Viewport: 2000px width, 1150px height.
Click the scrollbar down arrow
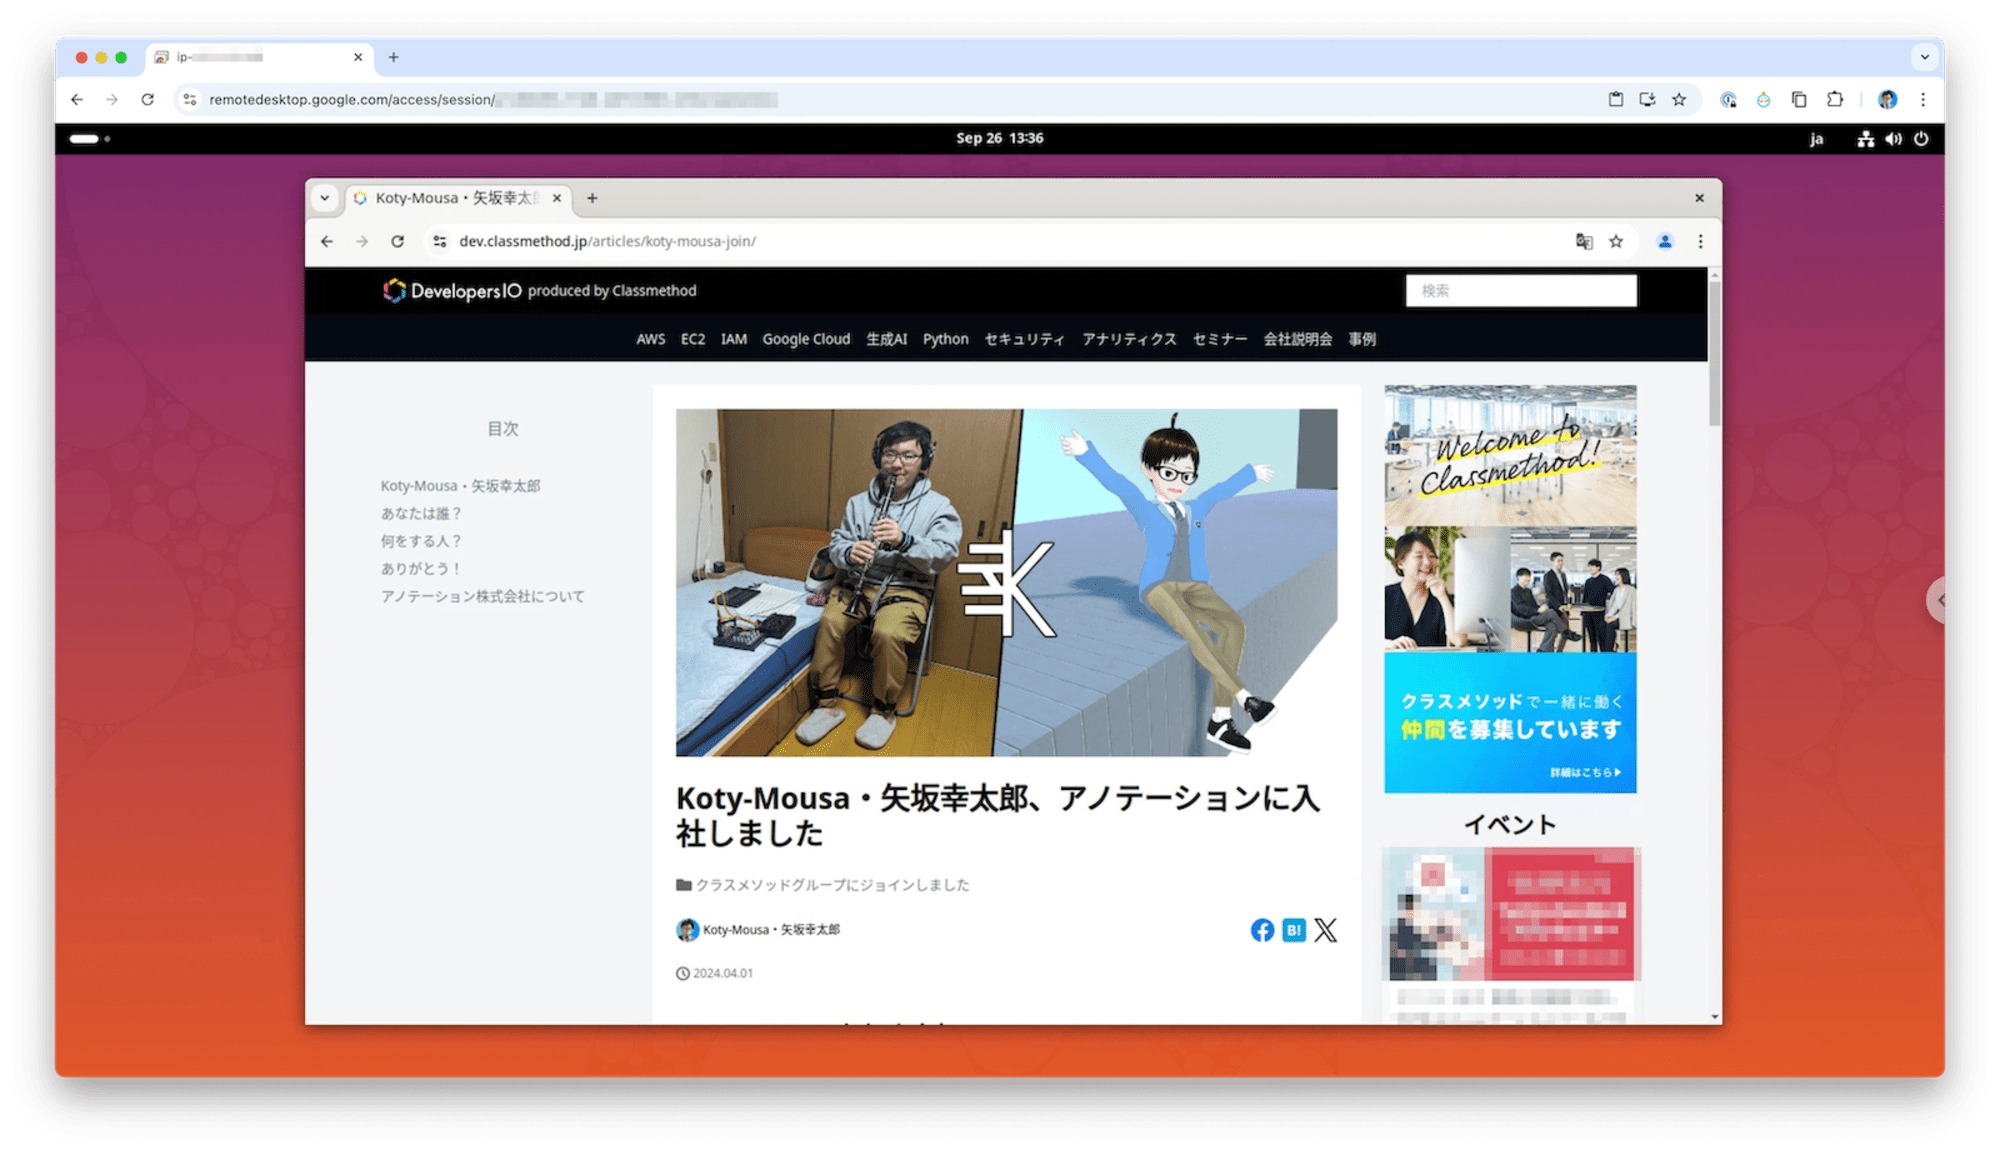click(1715, 1017)
